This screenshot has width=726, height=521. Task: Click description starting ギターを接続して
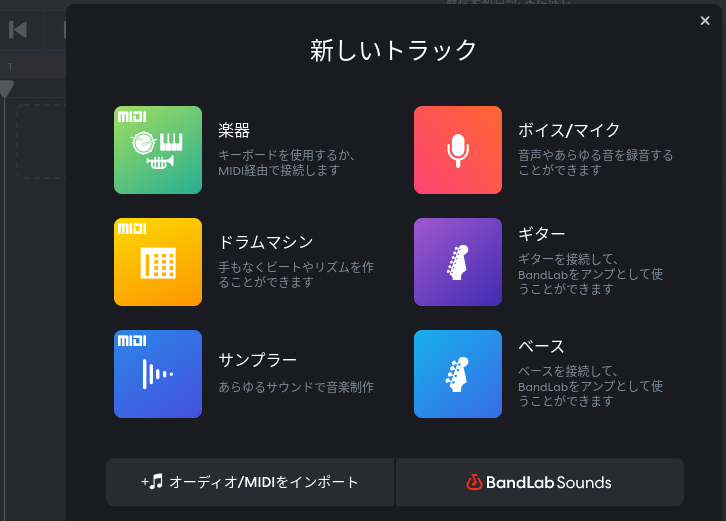pyautogui.click(x=590, y=274)
